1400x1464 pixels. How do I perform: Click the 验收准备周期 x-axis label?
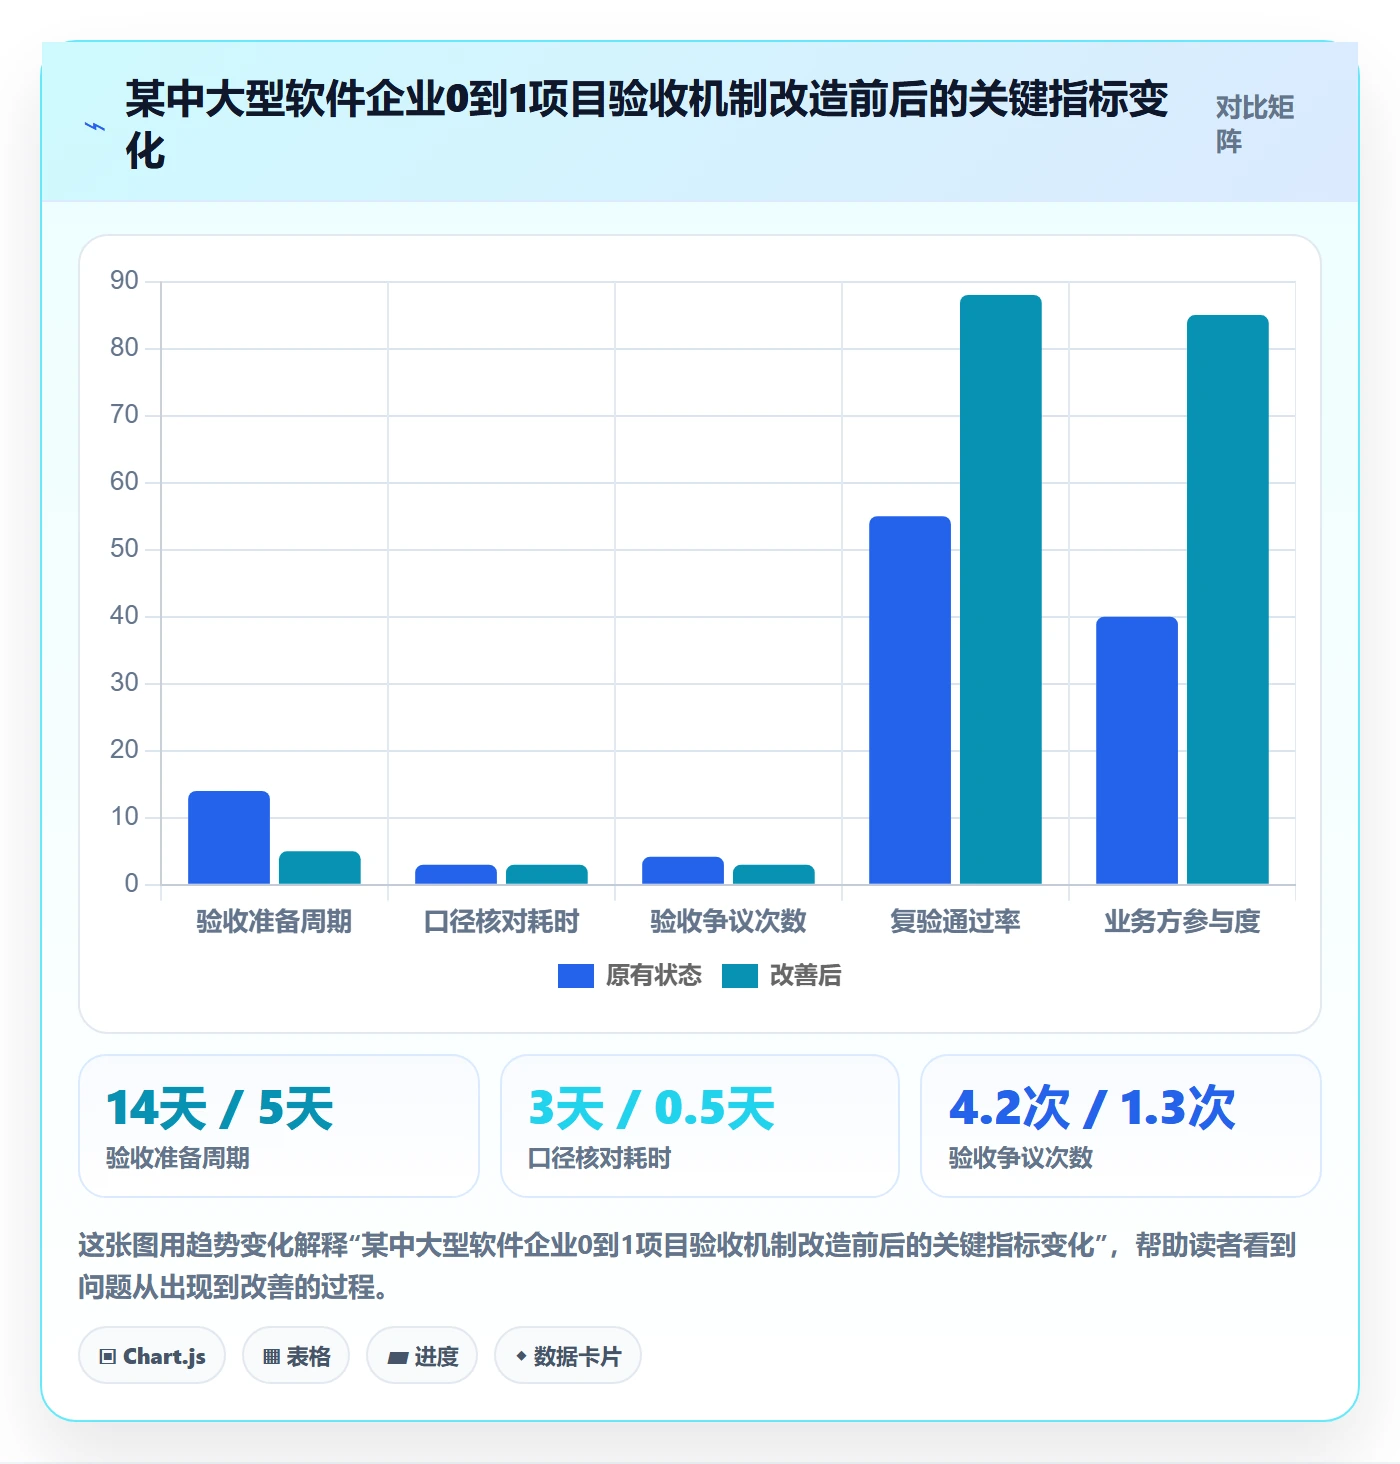coord(274,921)
